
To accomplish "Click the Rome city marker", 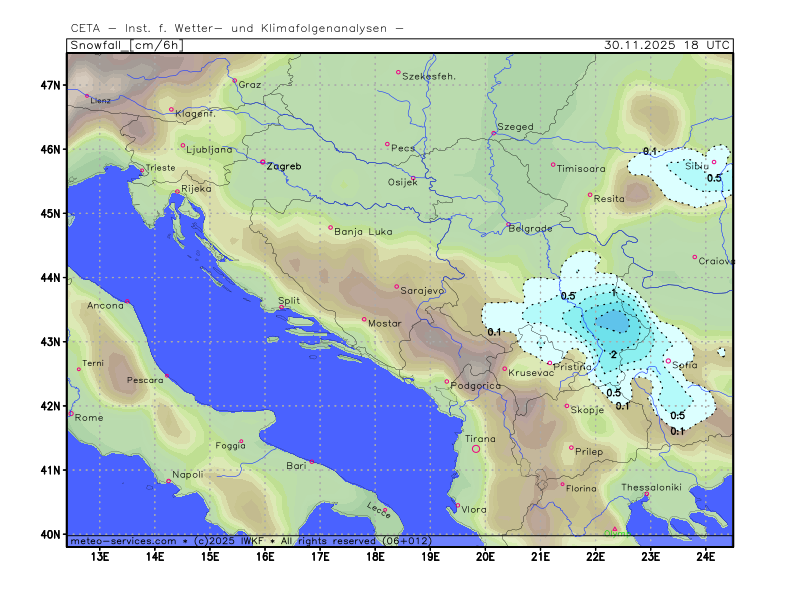I will [x=71, y=413].
